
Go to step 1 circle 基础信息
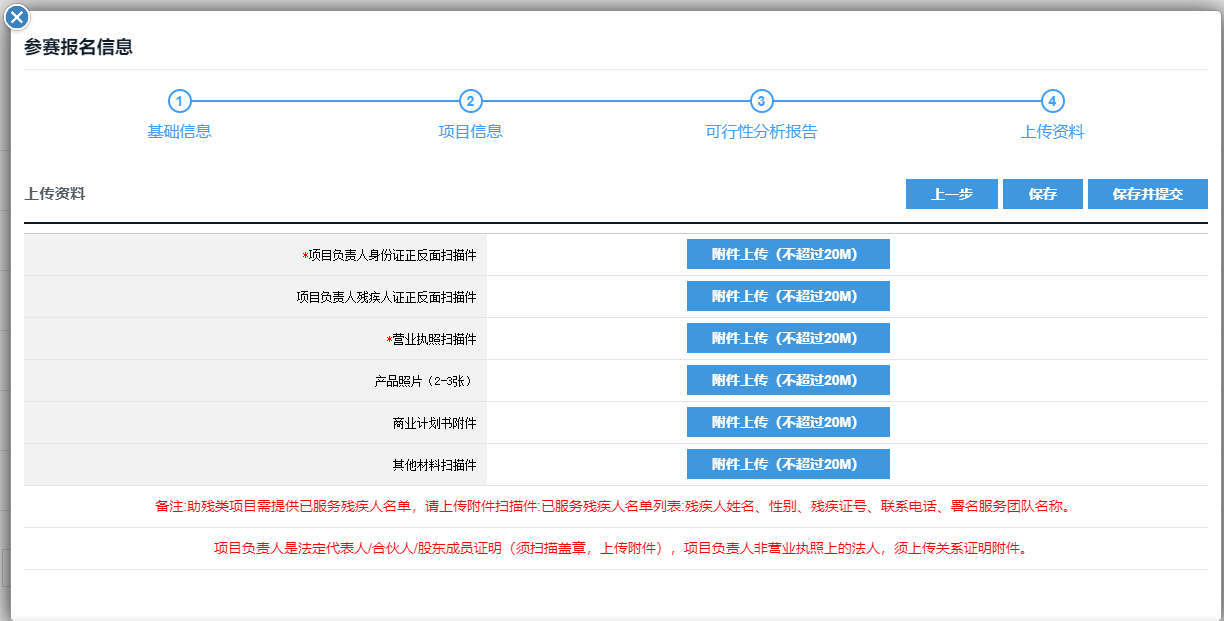pos(179,101)
